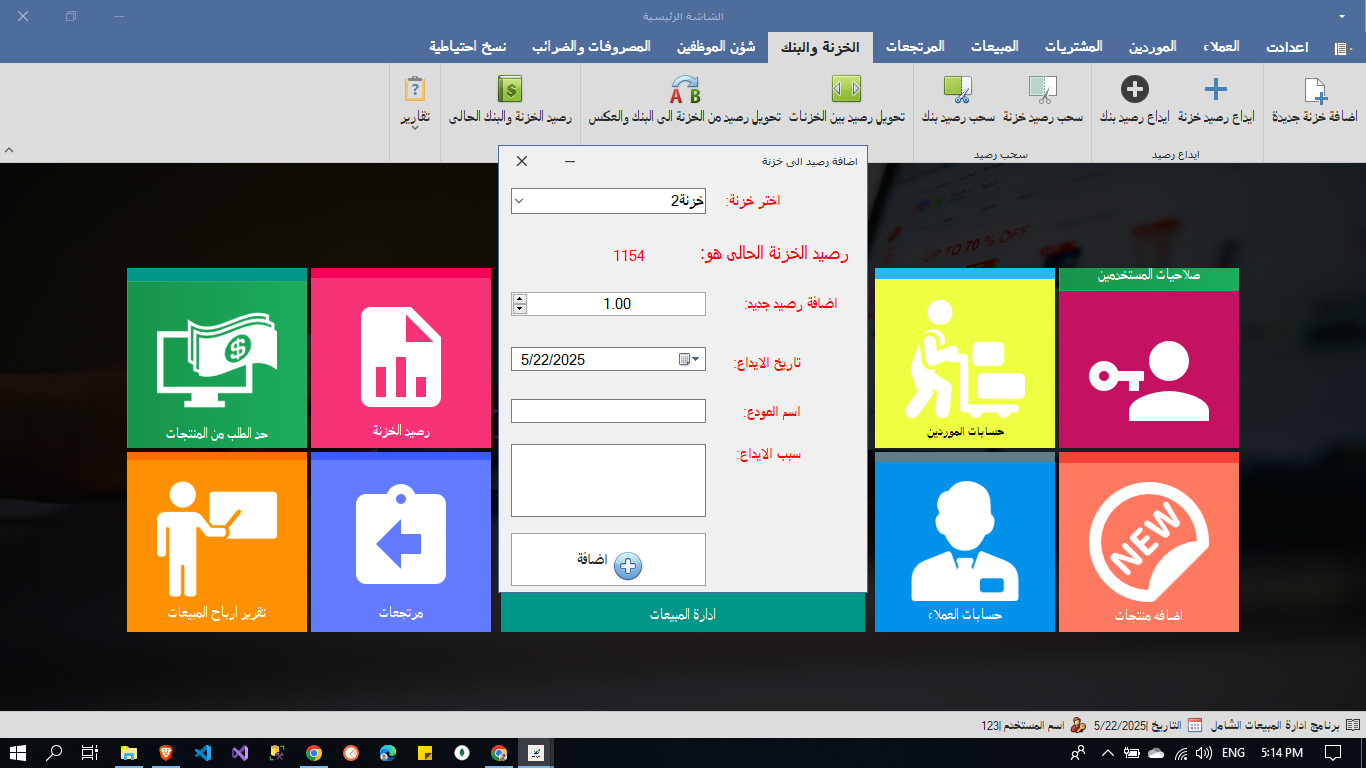1366x768 pixels.
Task: Expand the تقارير dropdown chevron
Action: (413, 128)
